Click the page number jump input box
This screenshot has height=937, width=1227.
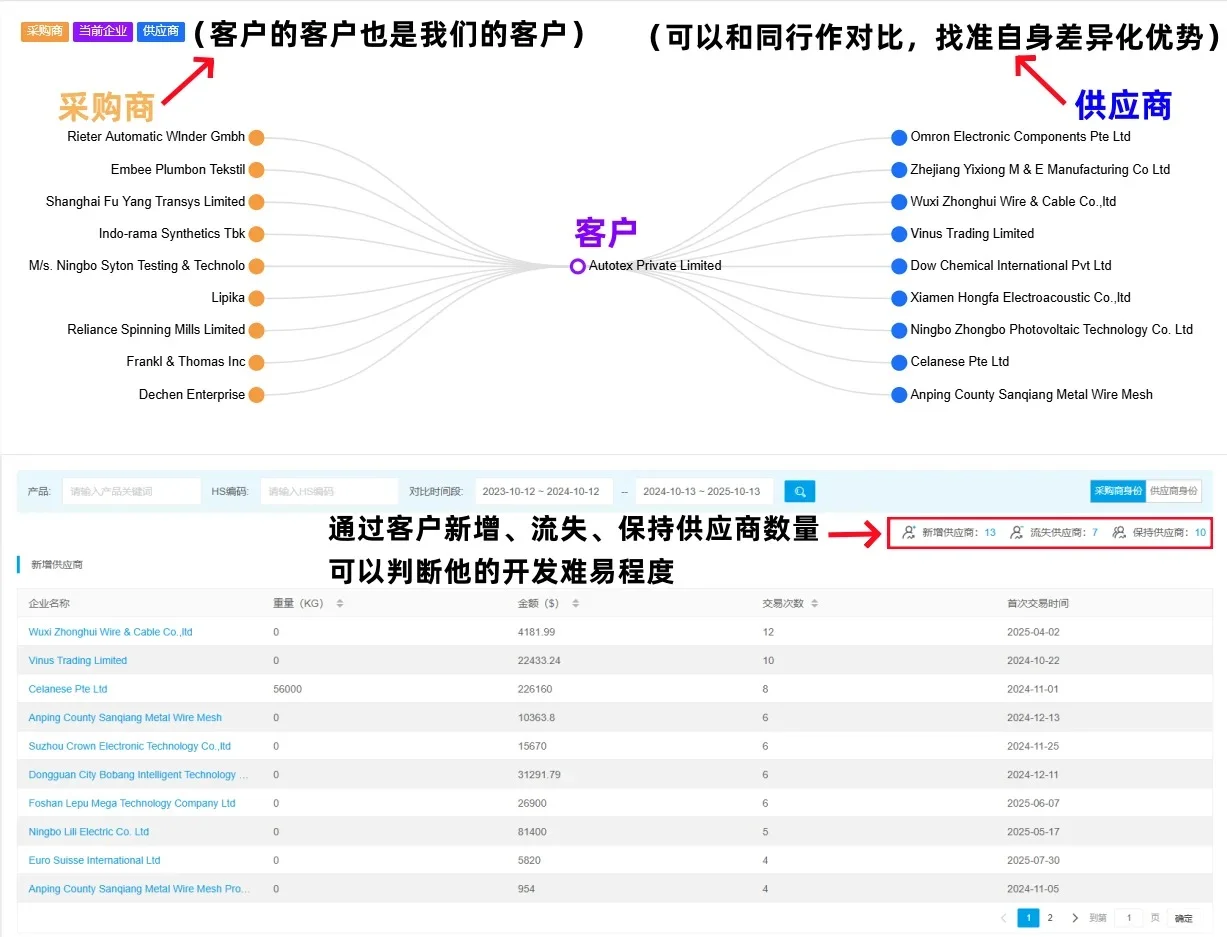(1129, 918)
